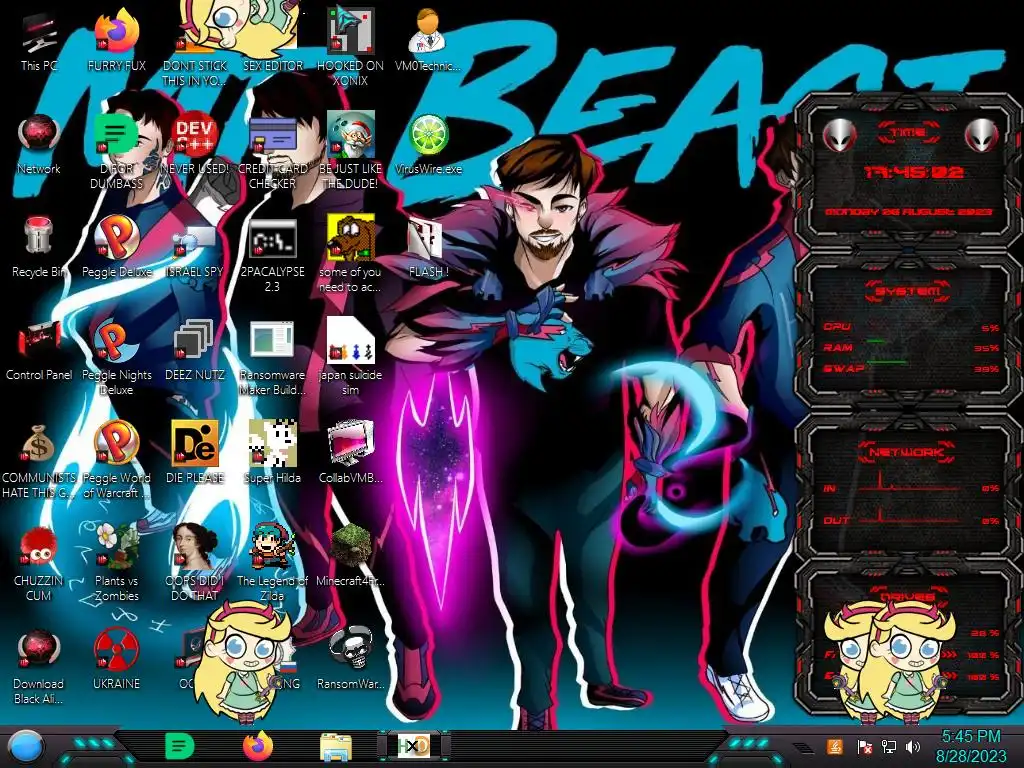Click the TIME widget header
The width and height of the screenshot is (1024, 768).
point(909,133)
